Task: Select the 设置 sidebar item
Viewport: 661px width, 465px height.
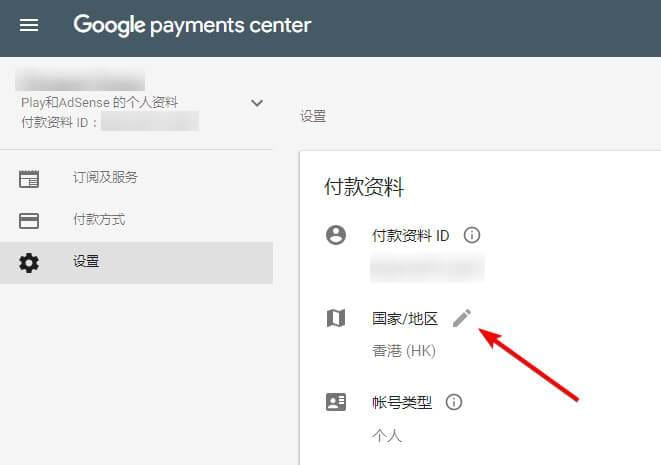Action: 86,262
